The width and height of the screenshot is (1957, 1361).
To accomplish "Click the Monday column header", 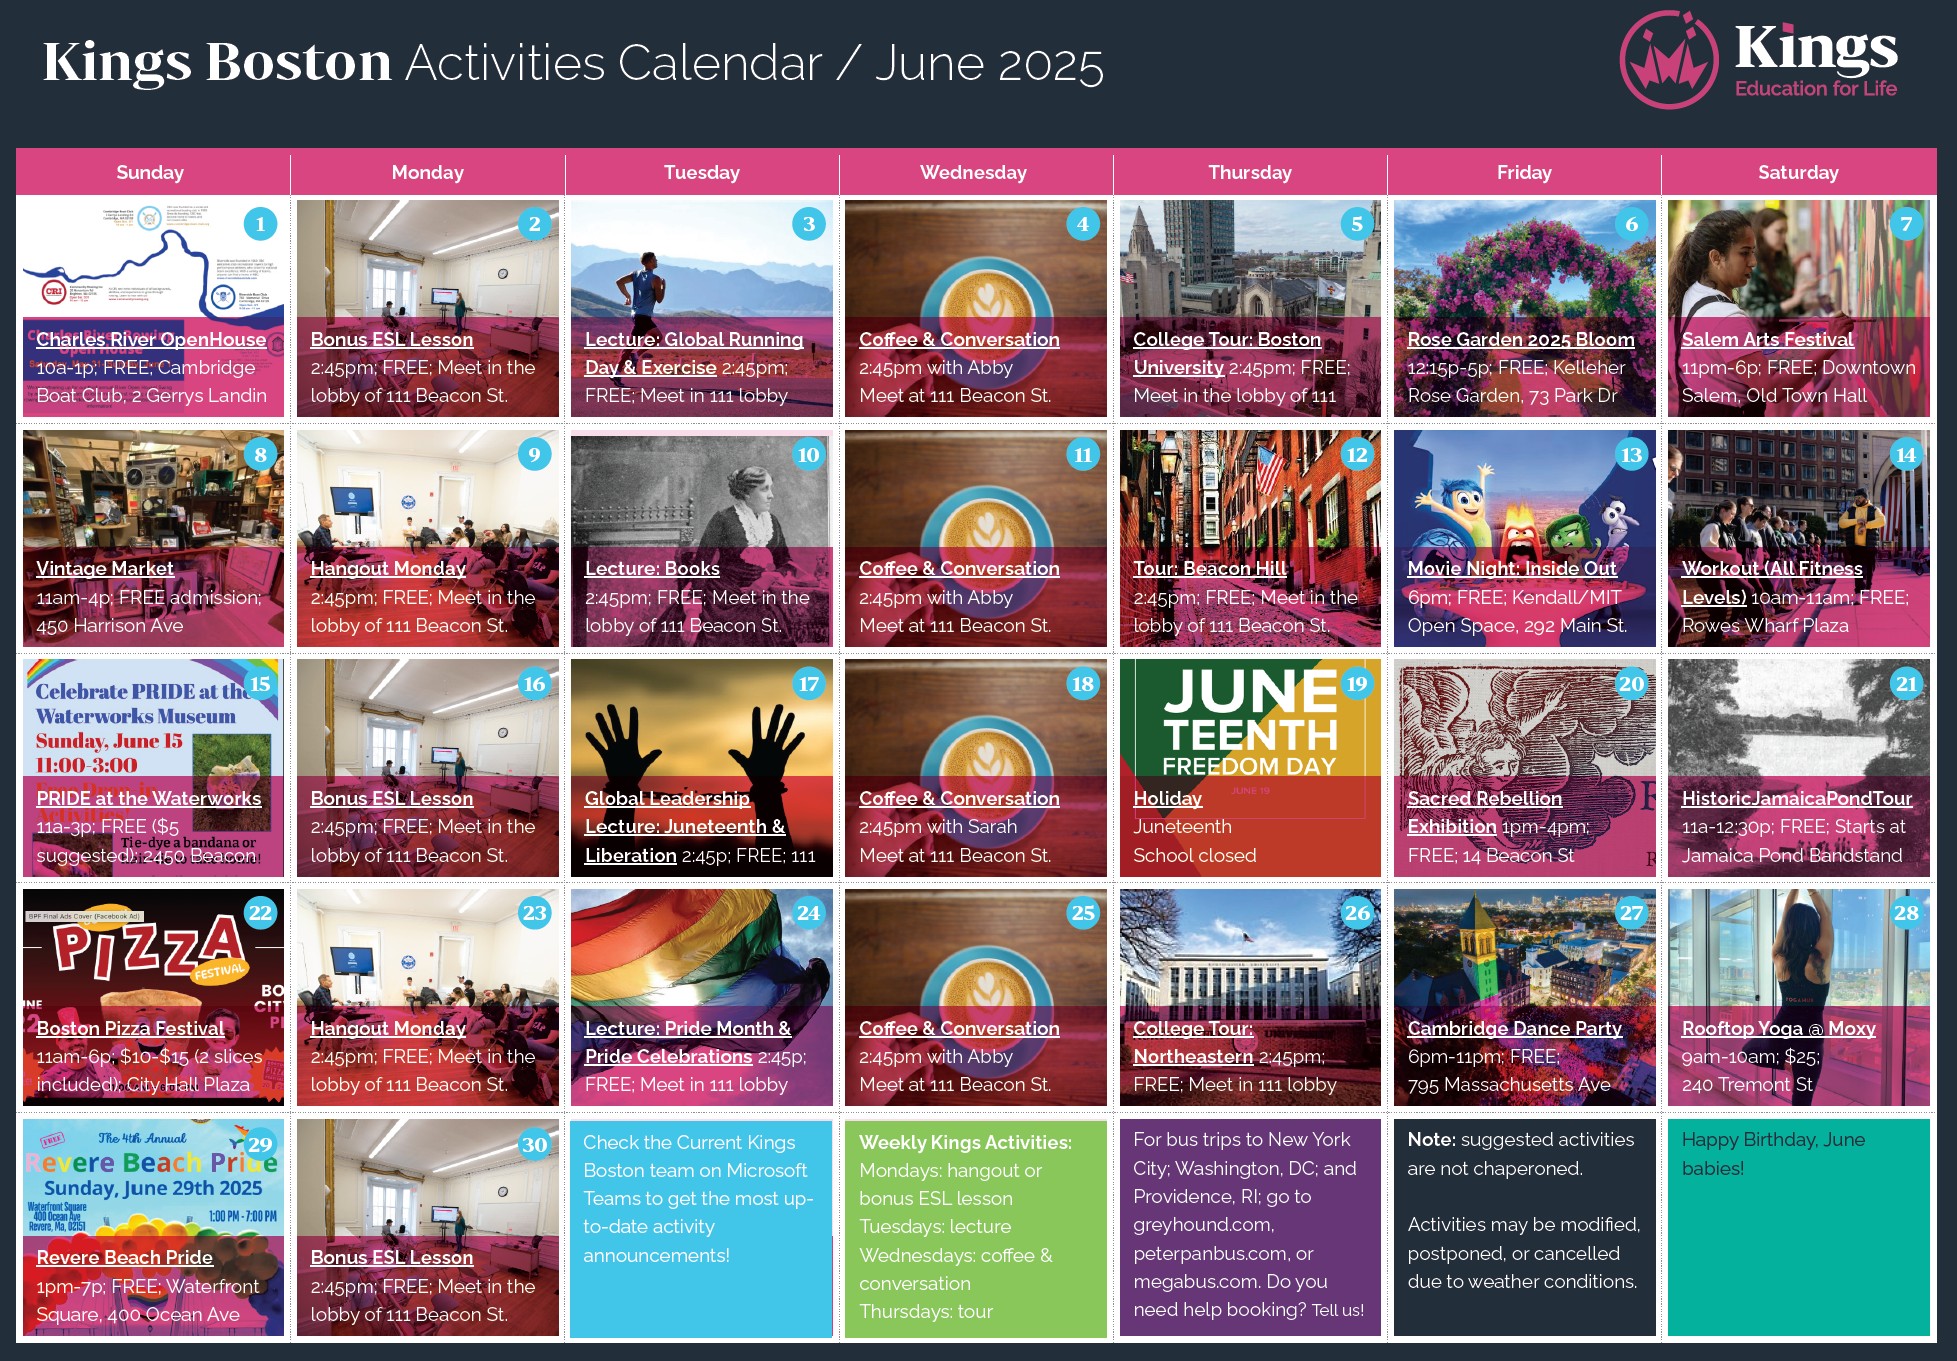I will (x=428, y=172).
